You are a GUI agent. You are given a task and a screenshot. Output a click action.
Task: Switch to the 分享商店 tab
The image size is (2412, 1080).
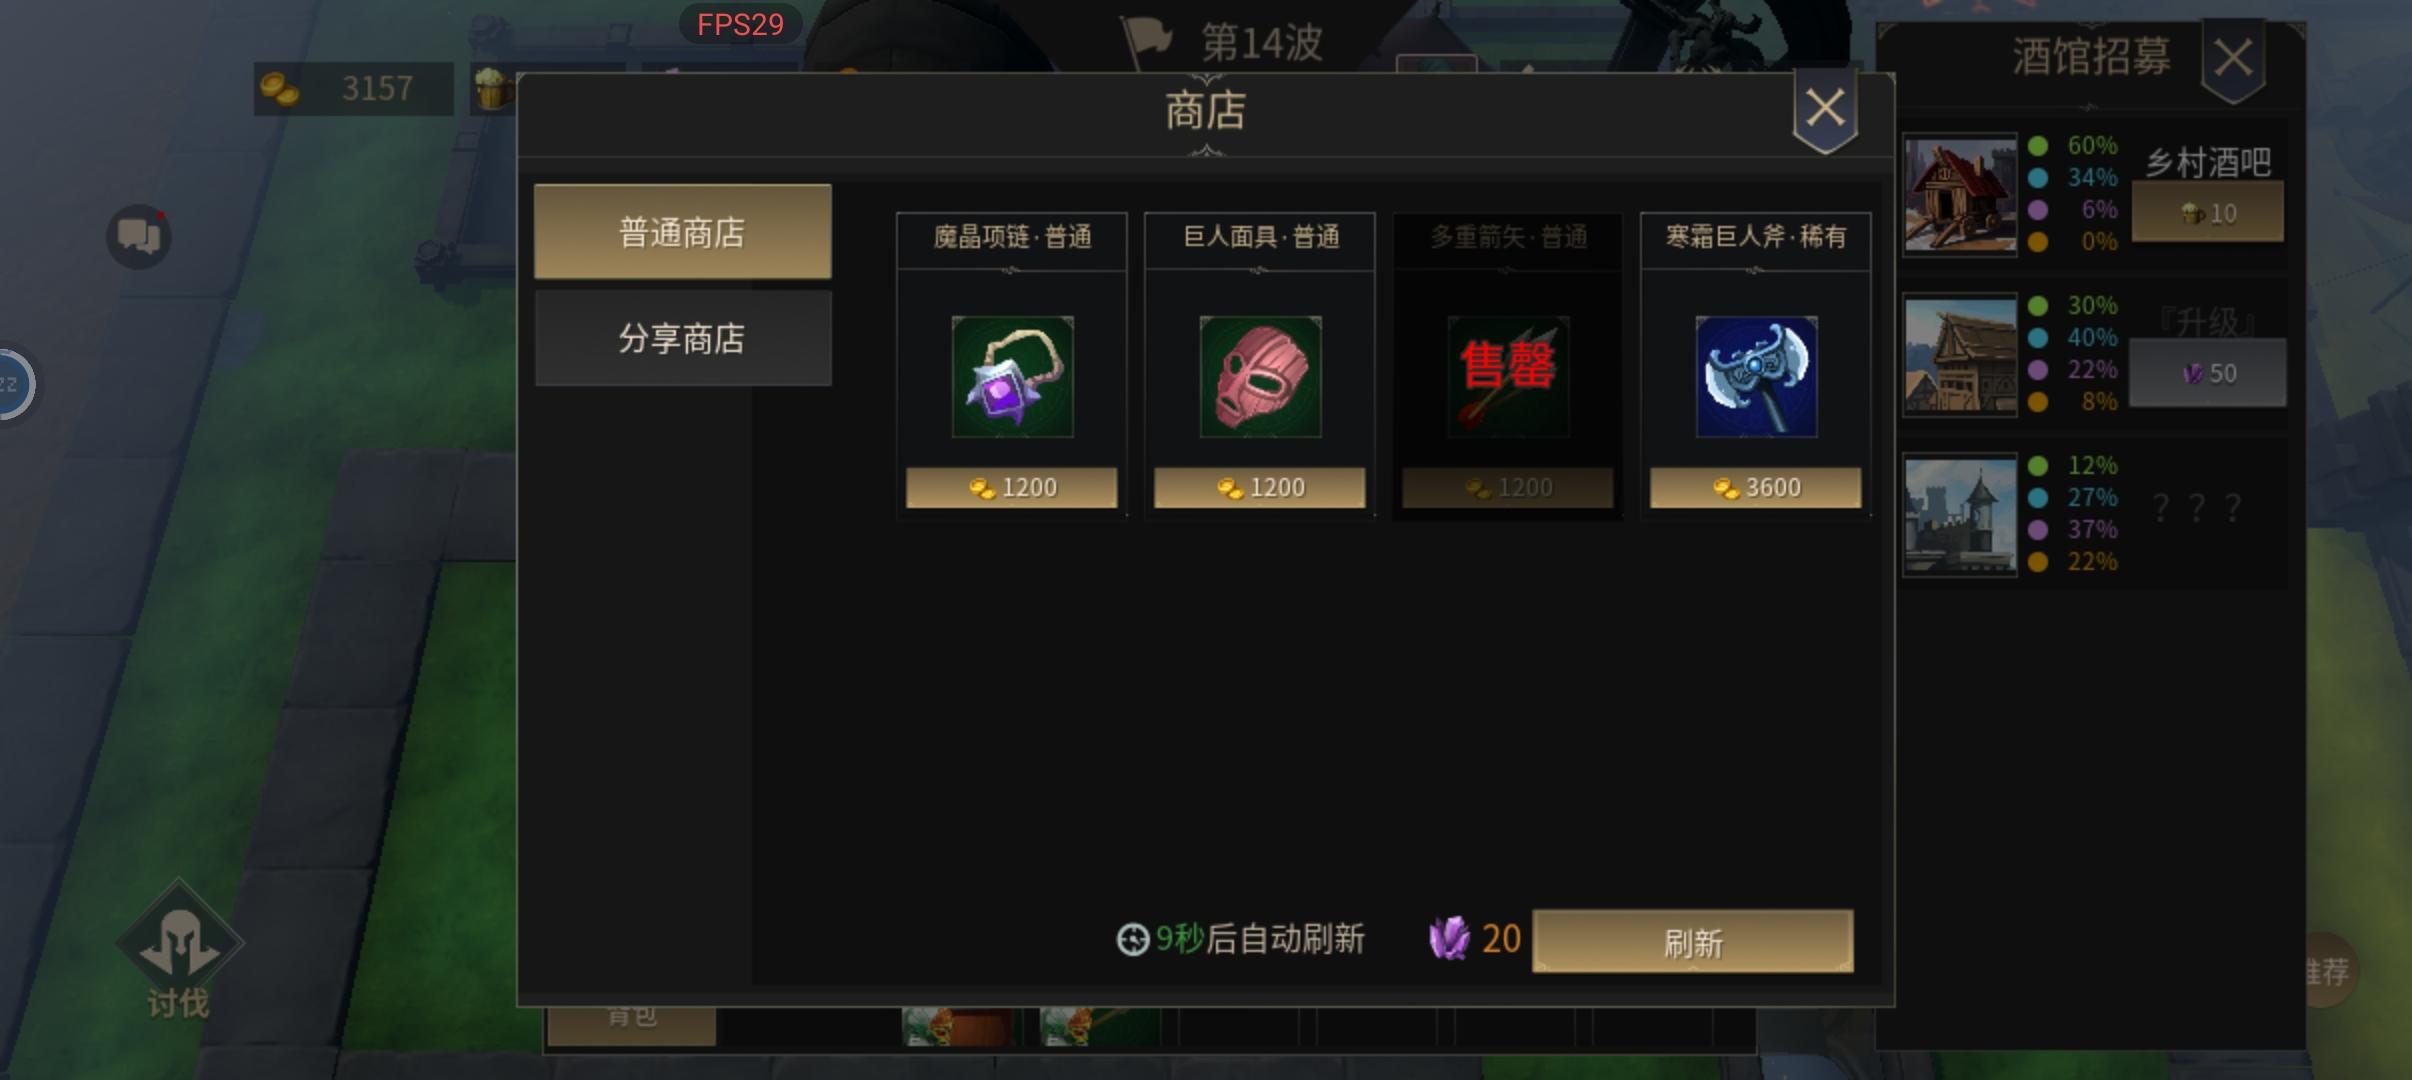tap(683, 338)
